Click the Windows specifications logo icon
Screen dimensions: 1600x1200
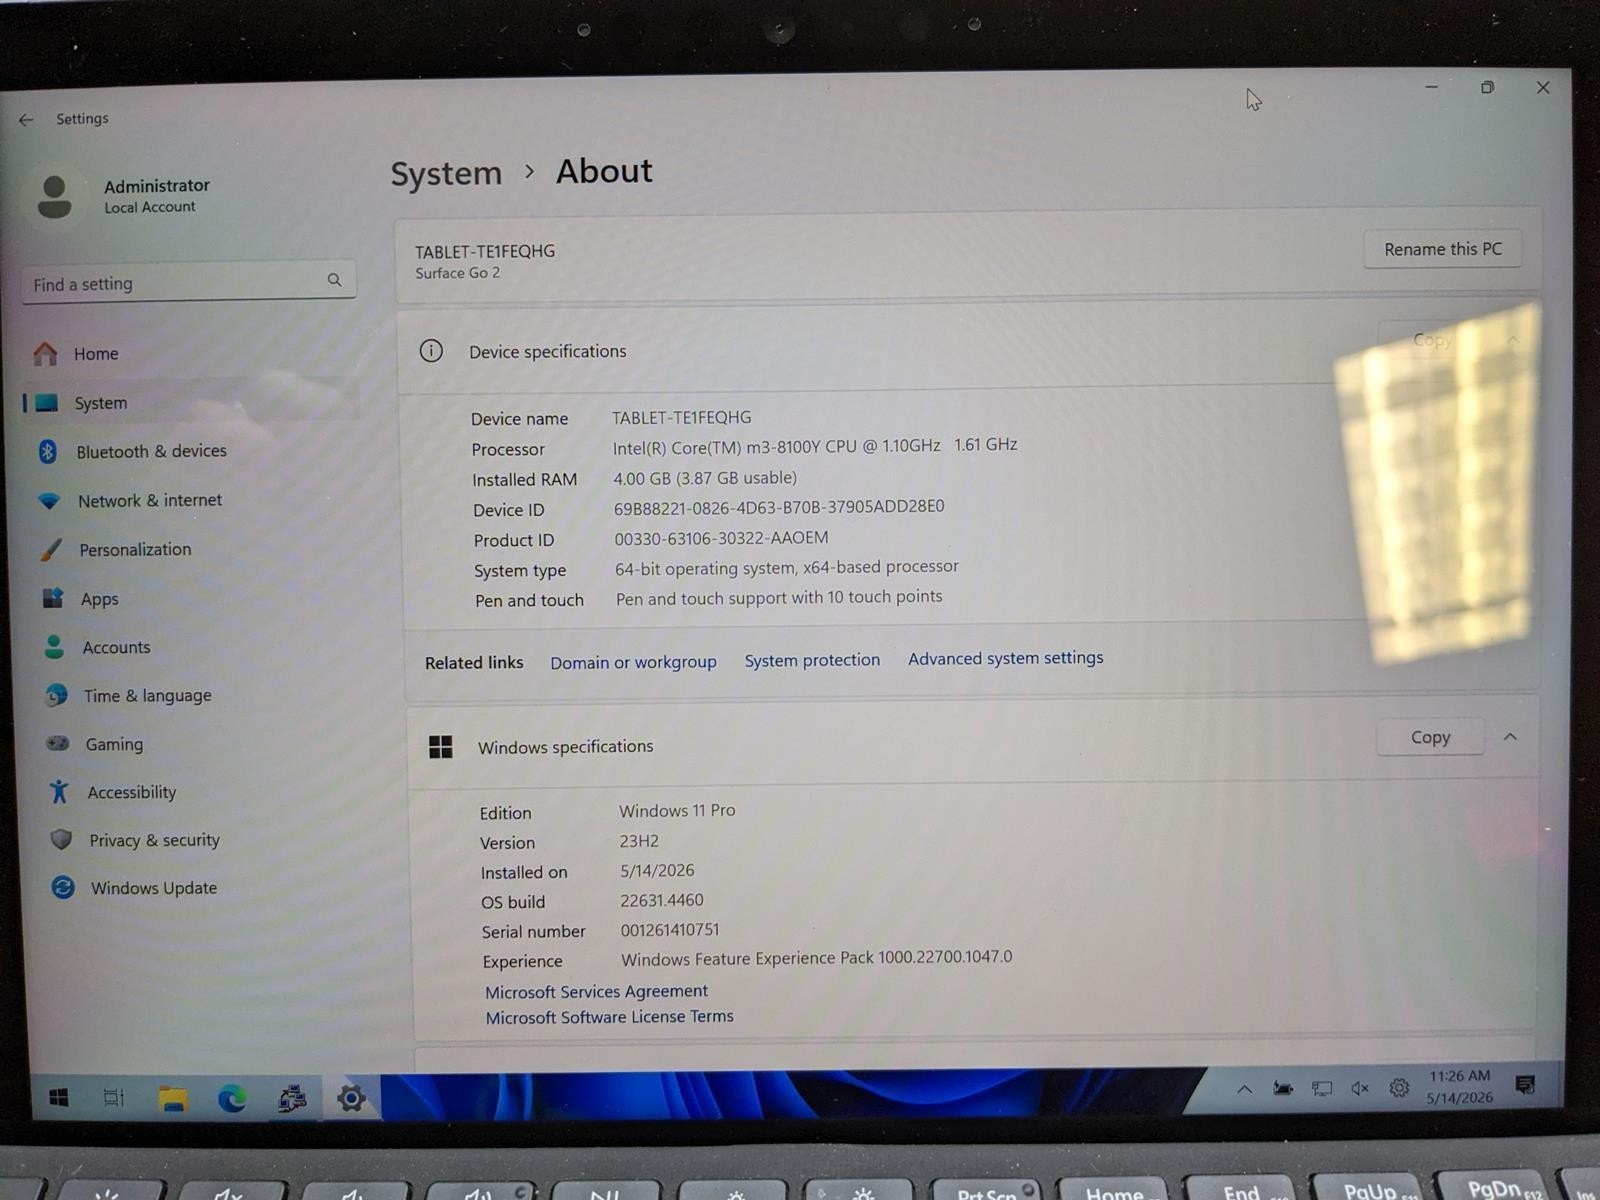(x=441, y=747)
